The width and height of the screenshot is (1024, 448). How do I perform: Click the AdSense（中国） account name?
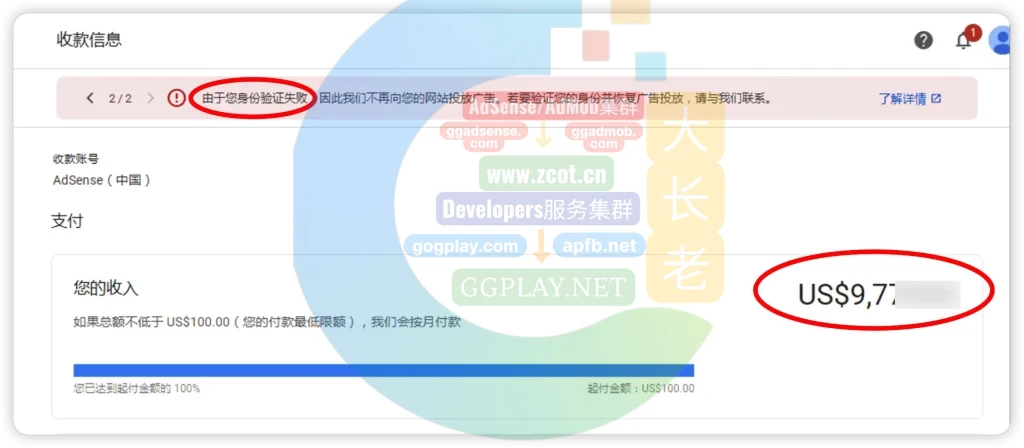point(102,180)
